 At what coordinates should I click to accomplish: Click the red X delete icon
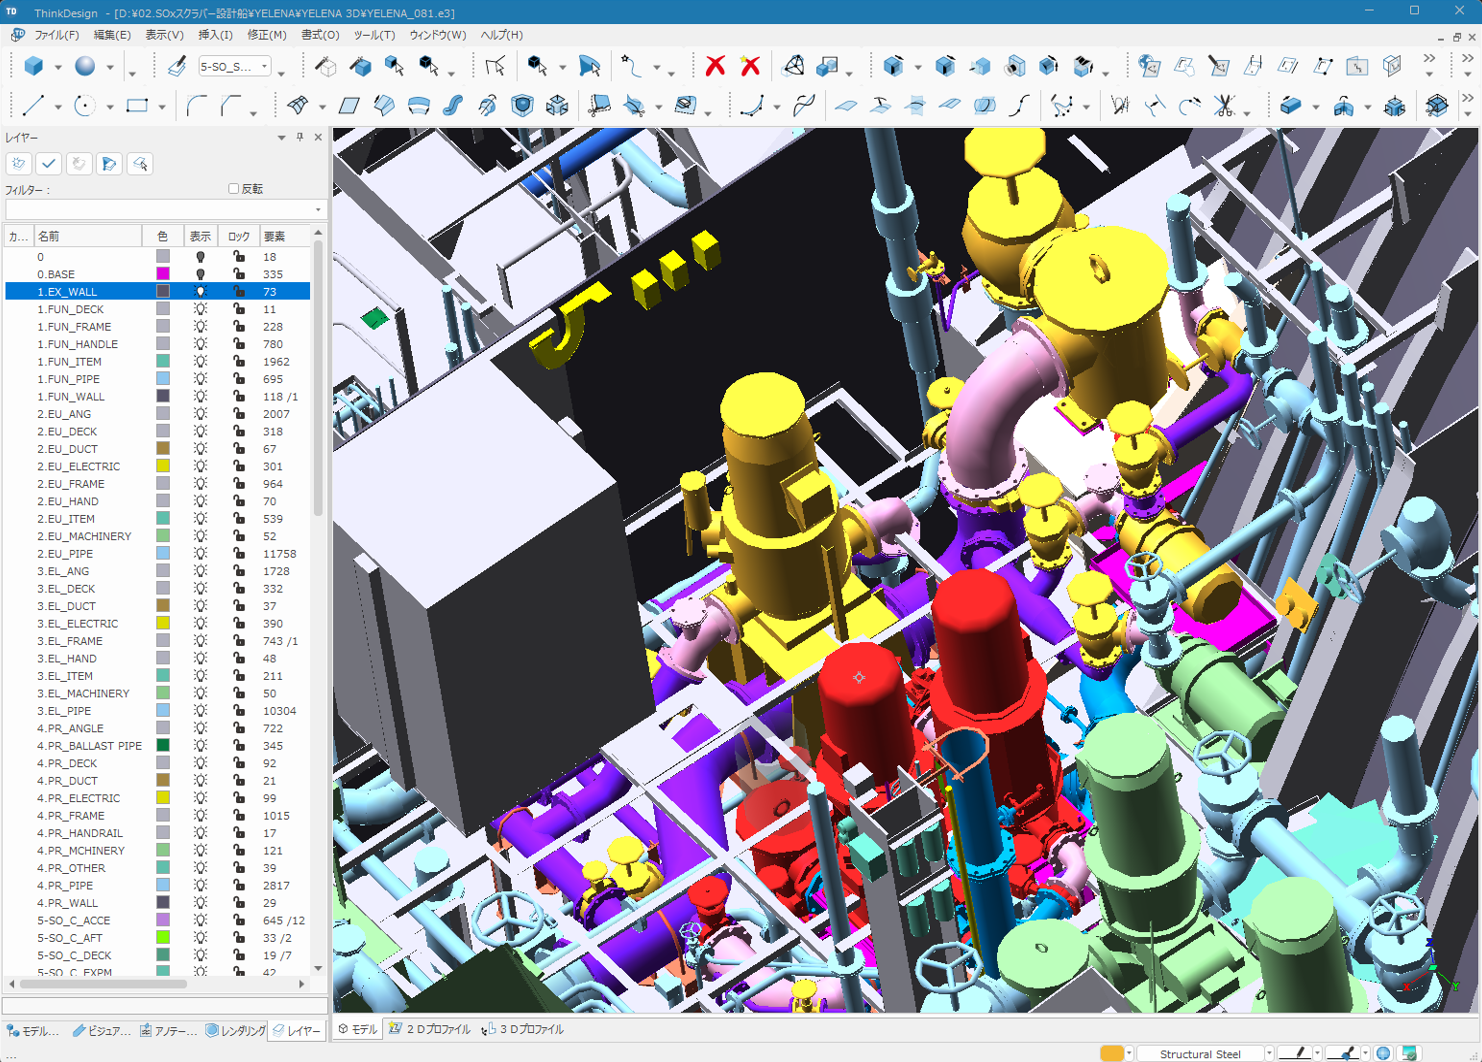tap(715, 66)
